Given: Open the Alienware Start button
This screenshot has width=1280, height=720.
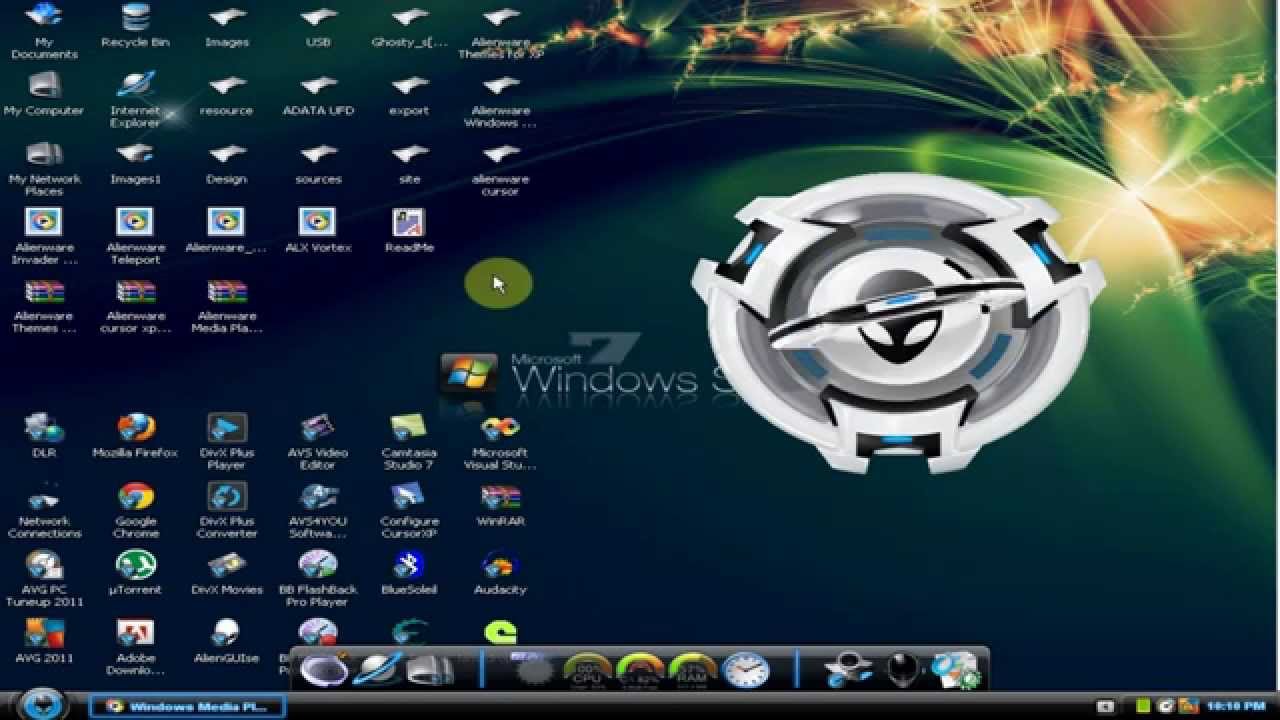Looking at the screenshot, I should coord(43,704).
